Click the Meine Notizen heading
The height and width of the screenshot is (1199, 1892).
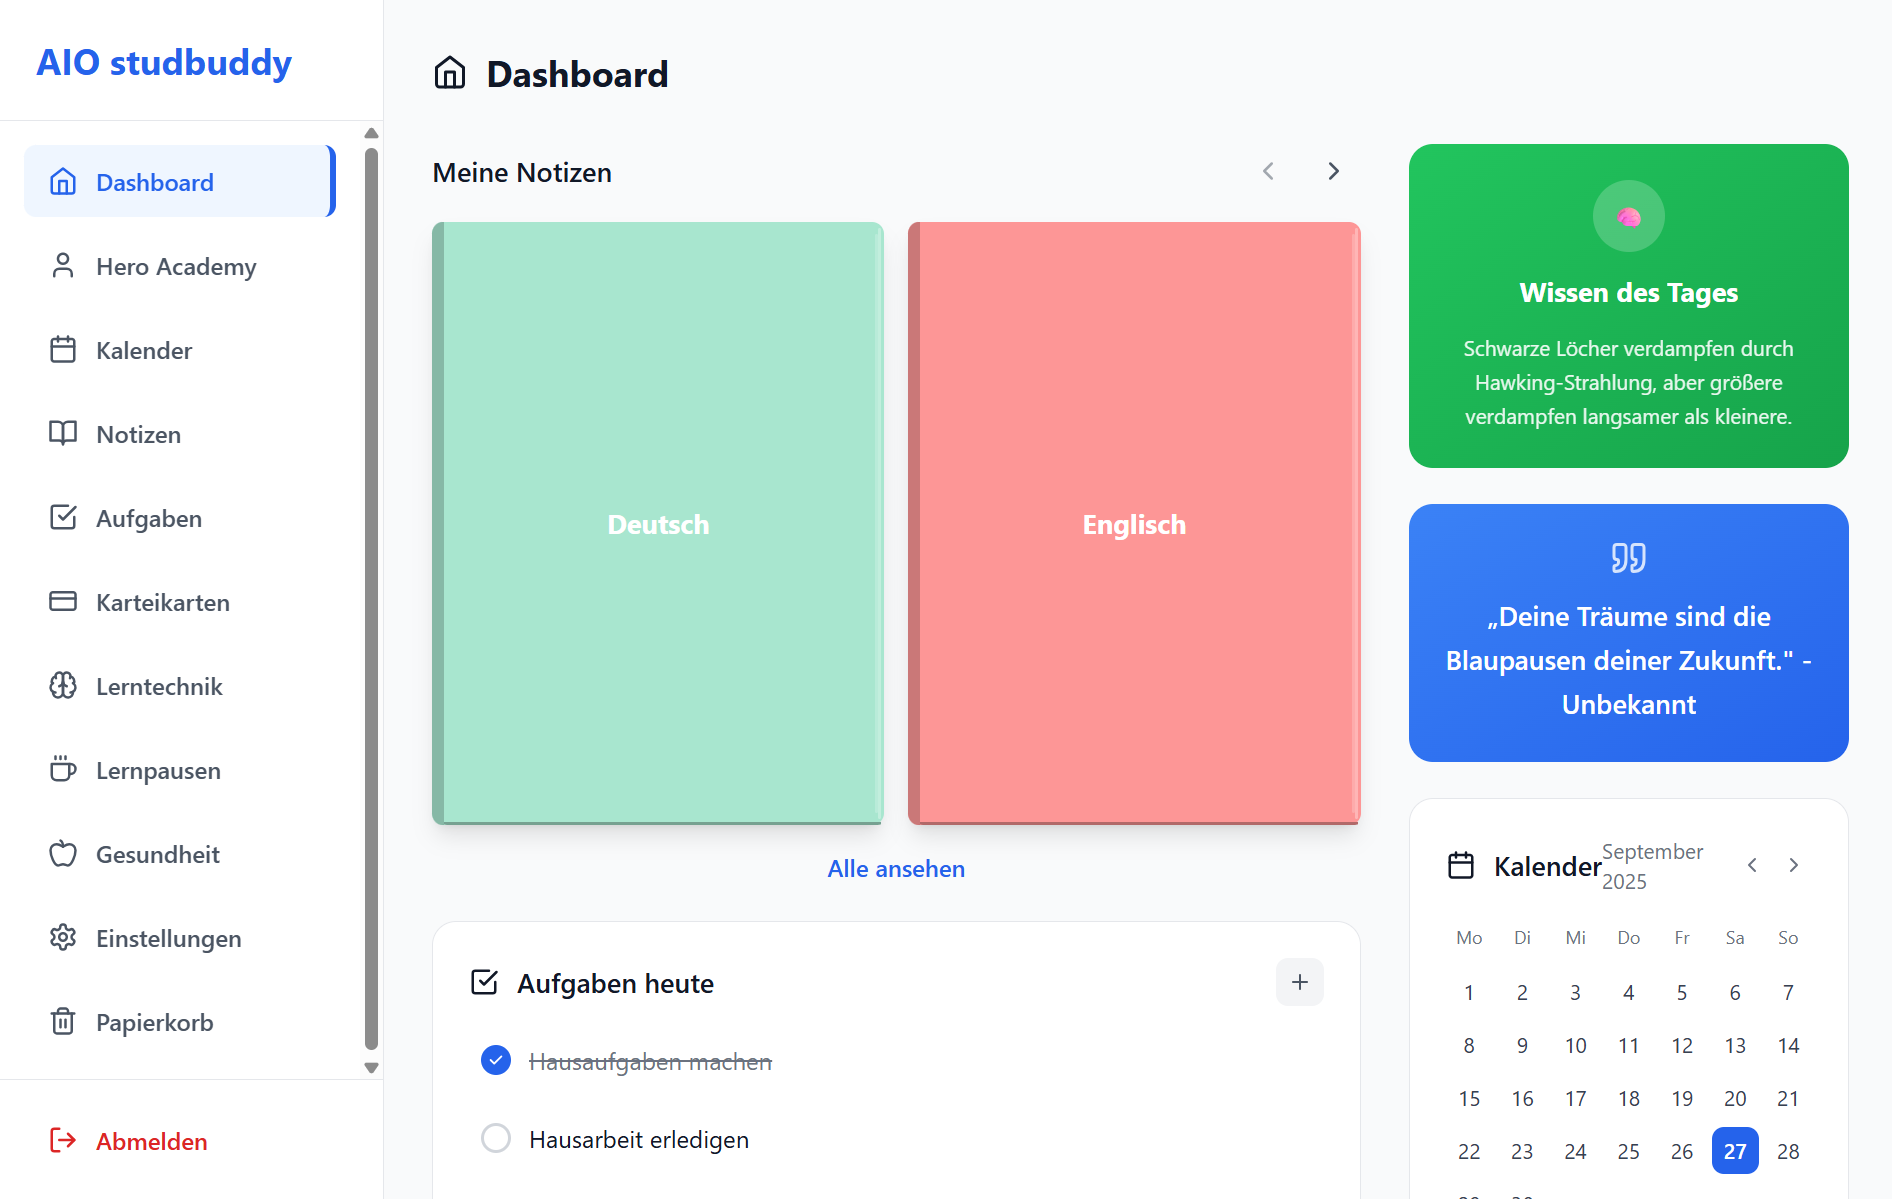(x=522, y=172)
